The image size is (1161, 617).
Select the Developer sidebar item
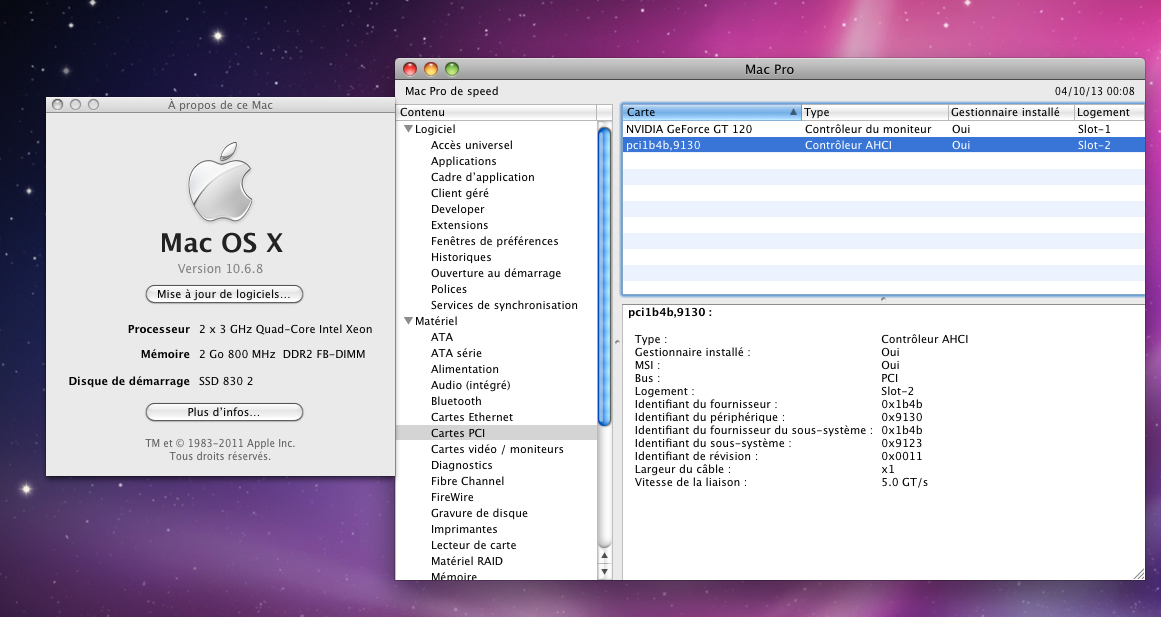458,209
